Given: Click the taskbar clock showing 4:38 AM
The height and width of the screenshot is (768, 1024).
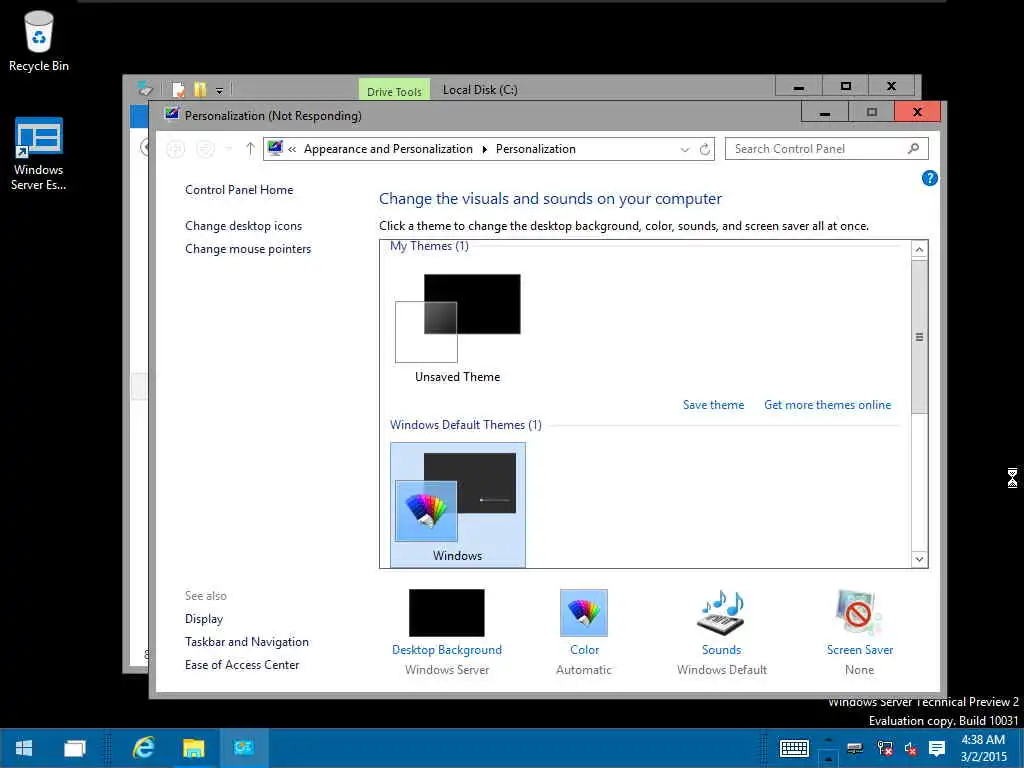Looking at the screenshot, I should tap(983, 748).
